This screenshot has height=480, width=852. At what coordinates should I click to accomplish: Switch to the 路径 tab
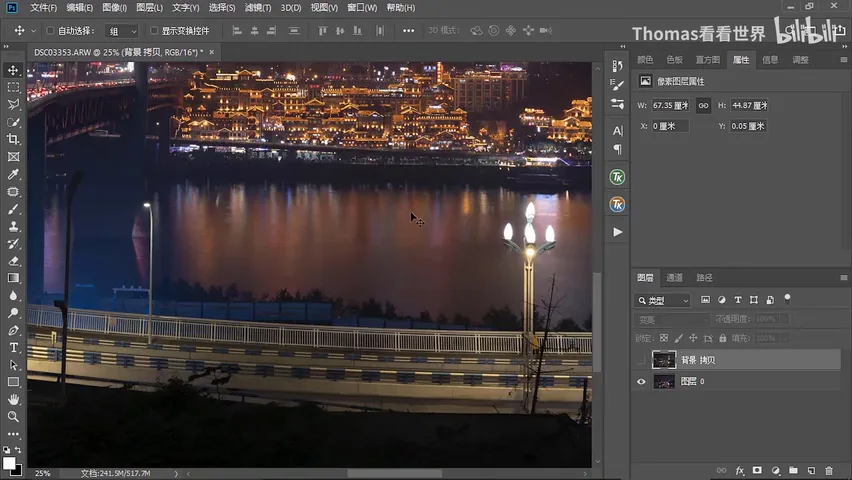tap(704, 278)
